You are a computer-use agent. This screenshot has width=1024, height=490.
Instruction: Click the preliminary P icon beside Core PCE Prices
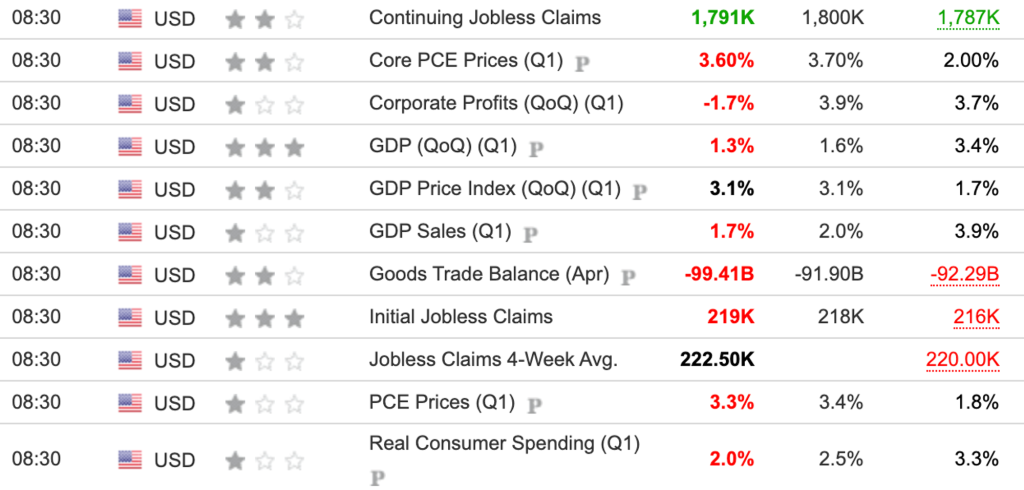(x=583, y=62)
